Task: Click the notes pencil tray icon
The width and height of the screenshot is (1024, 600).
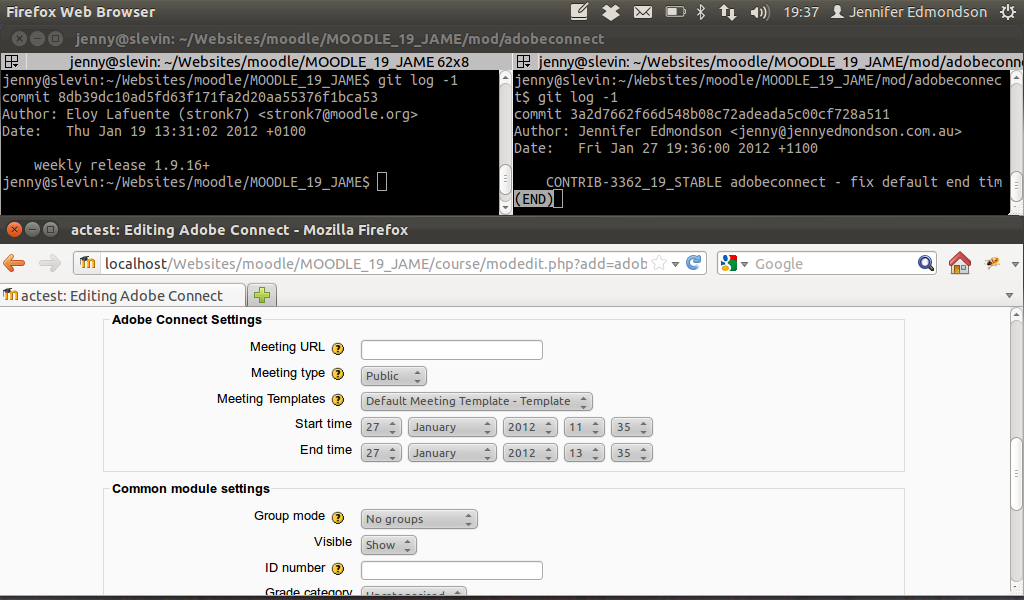Action: point(579,11)
